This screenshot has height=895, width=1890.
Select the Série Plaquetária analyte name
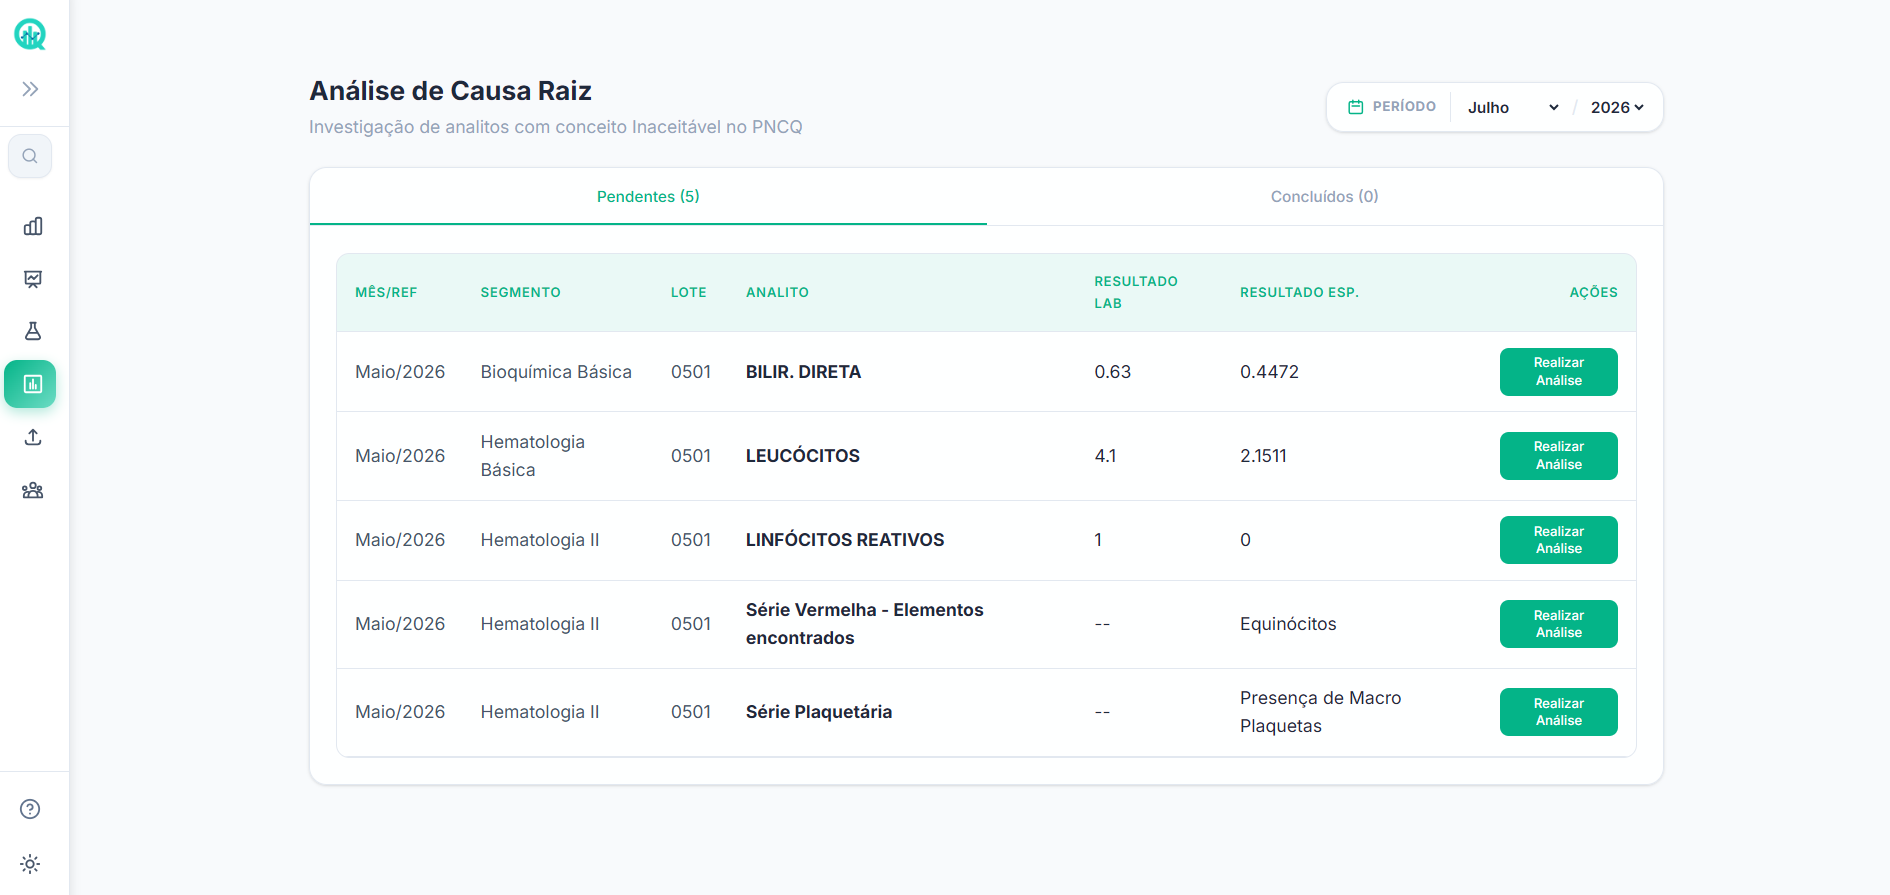tap(819, 712)
